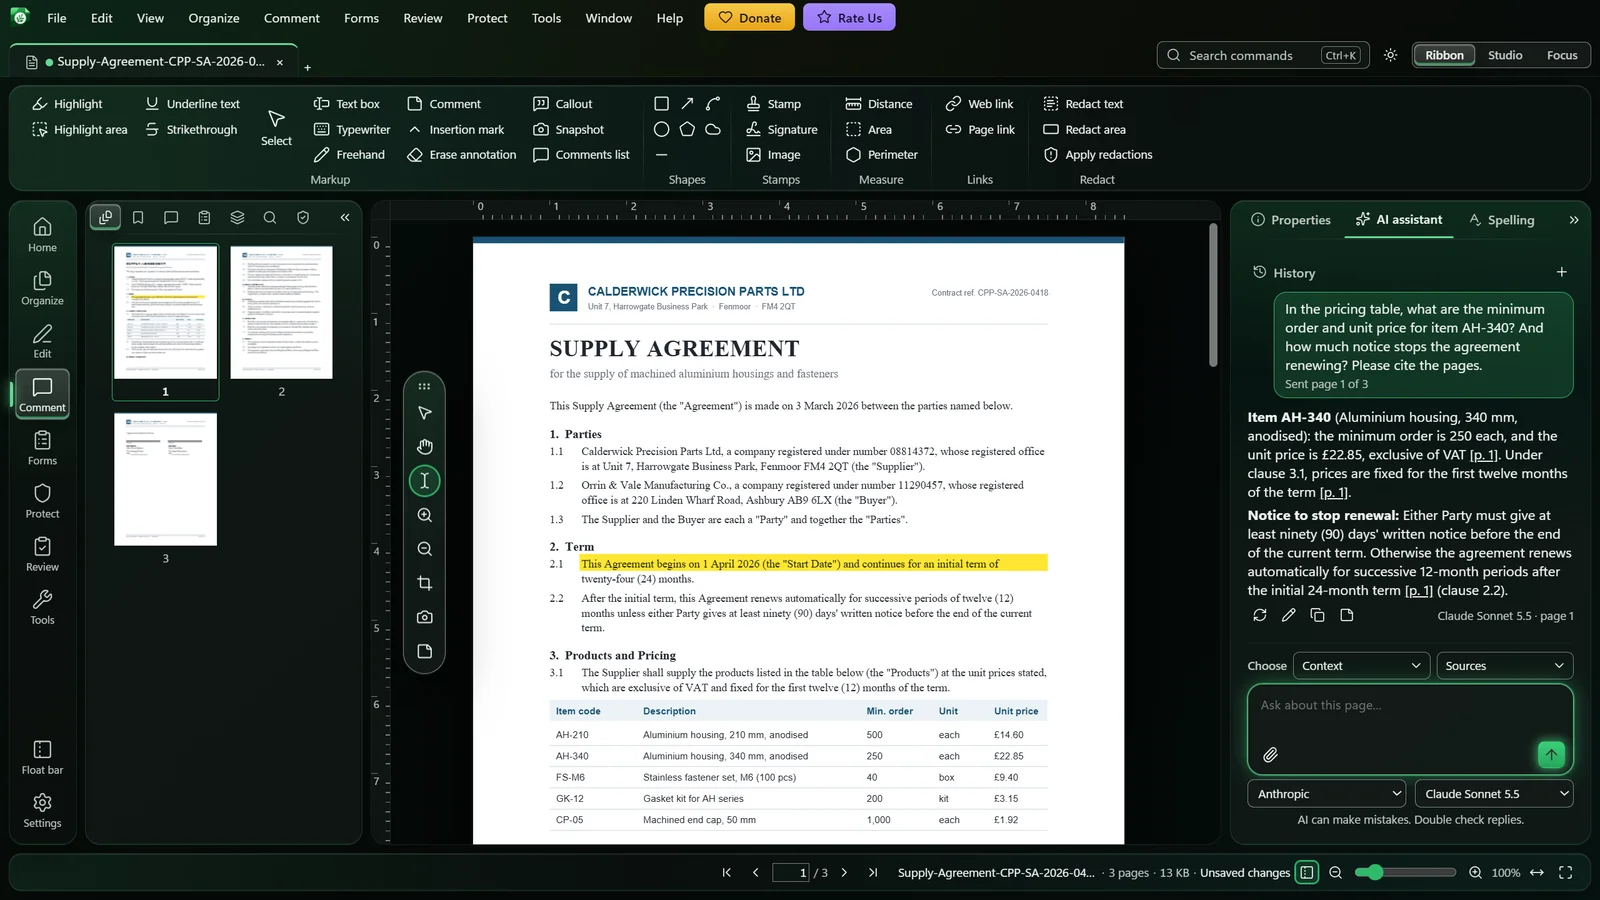Open the Claude Sonnet 5.5 model dropdown
Viewport: 1600px width, 900px height.
(1494, 794)
